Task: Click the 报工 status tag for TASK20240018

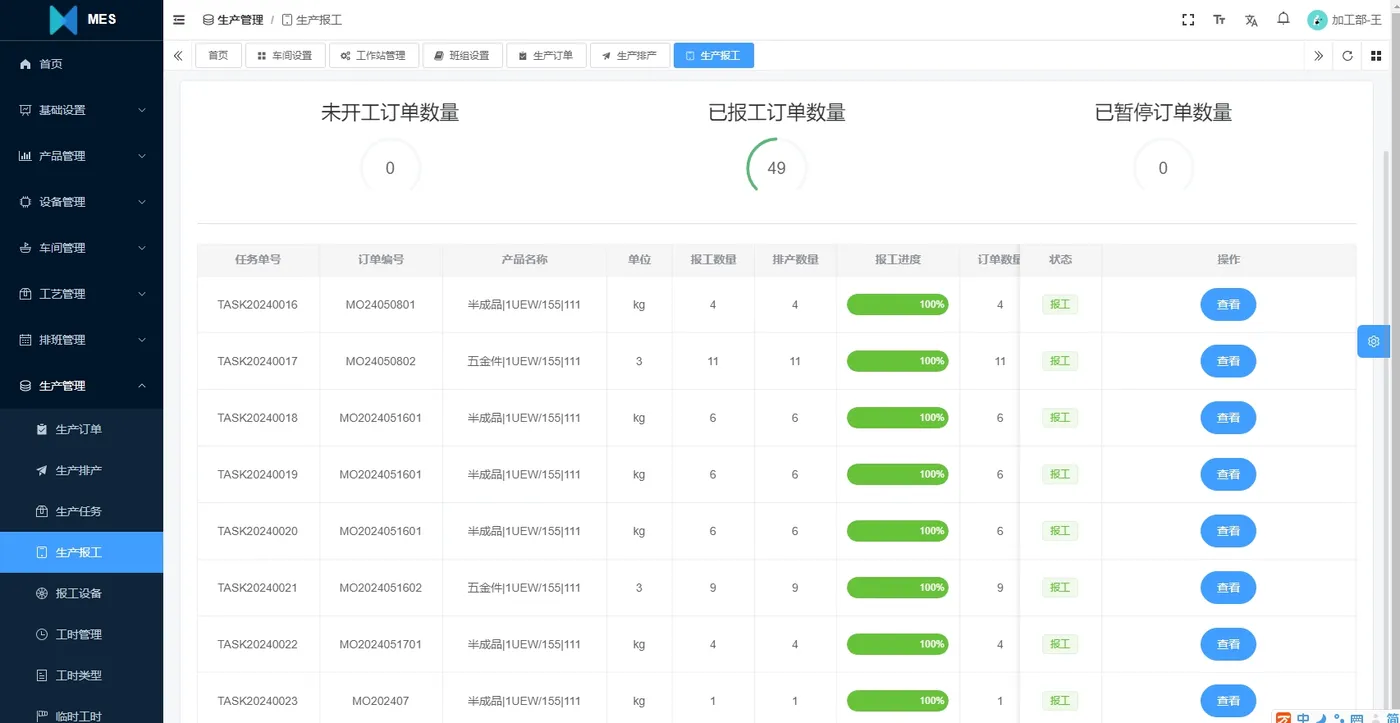Action: coord(1059,417)
